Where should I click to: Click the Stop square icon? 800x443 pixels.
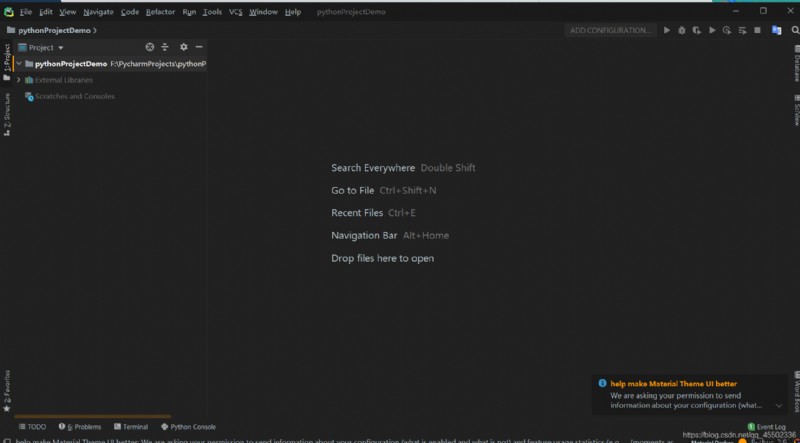[x=757, y=30]
